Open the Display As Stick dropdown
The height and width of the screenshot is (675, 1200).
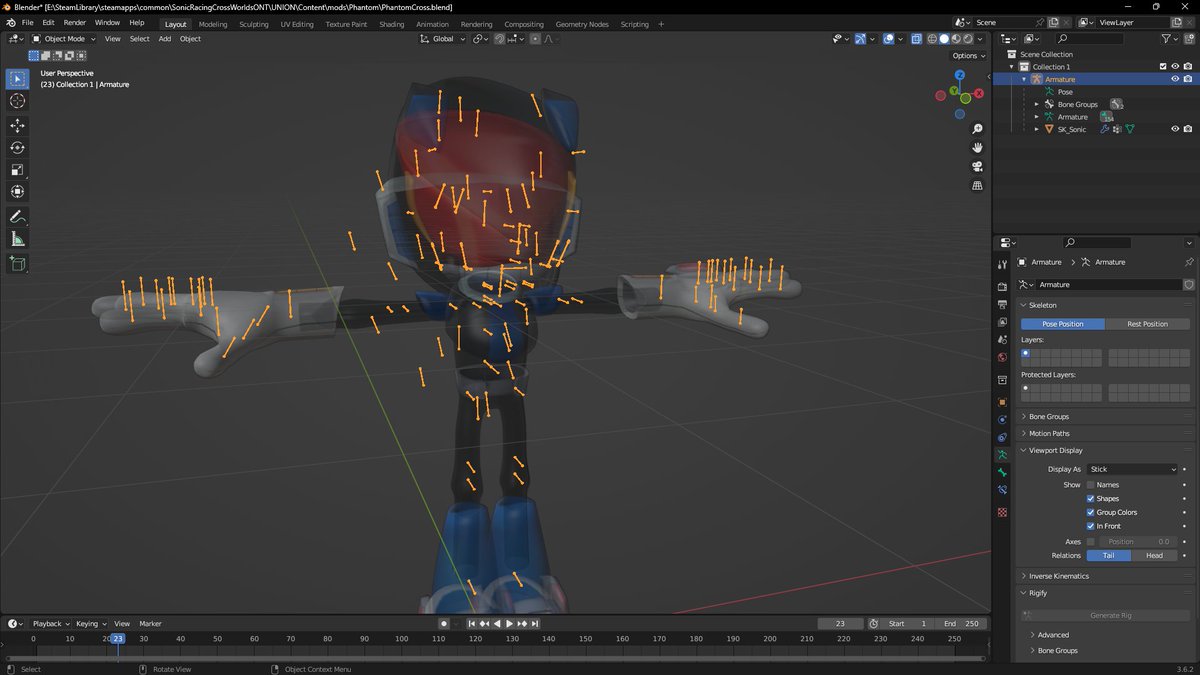click(x=1133, y=469)
